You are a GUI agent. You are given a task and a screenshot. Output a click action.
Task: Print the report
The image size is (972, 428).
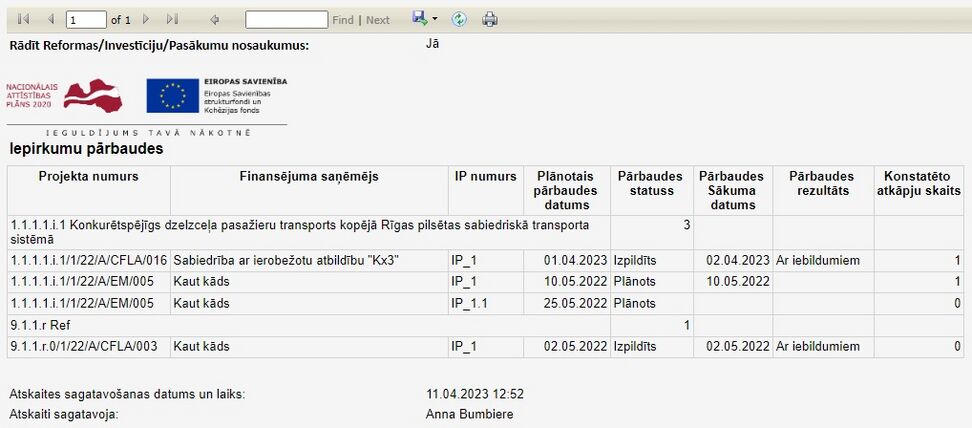[490, 19]
